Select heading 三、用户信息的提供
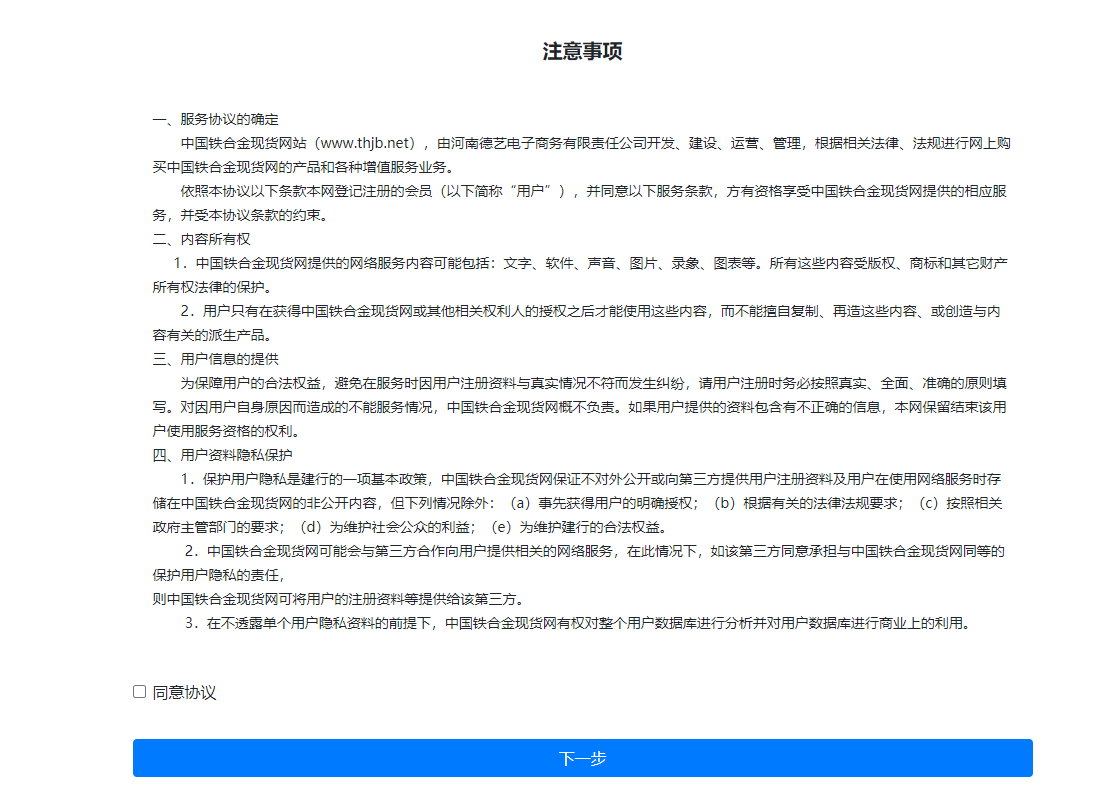Viewport: 1103px width, 812px height. (215, 359)
